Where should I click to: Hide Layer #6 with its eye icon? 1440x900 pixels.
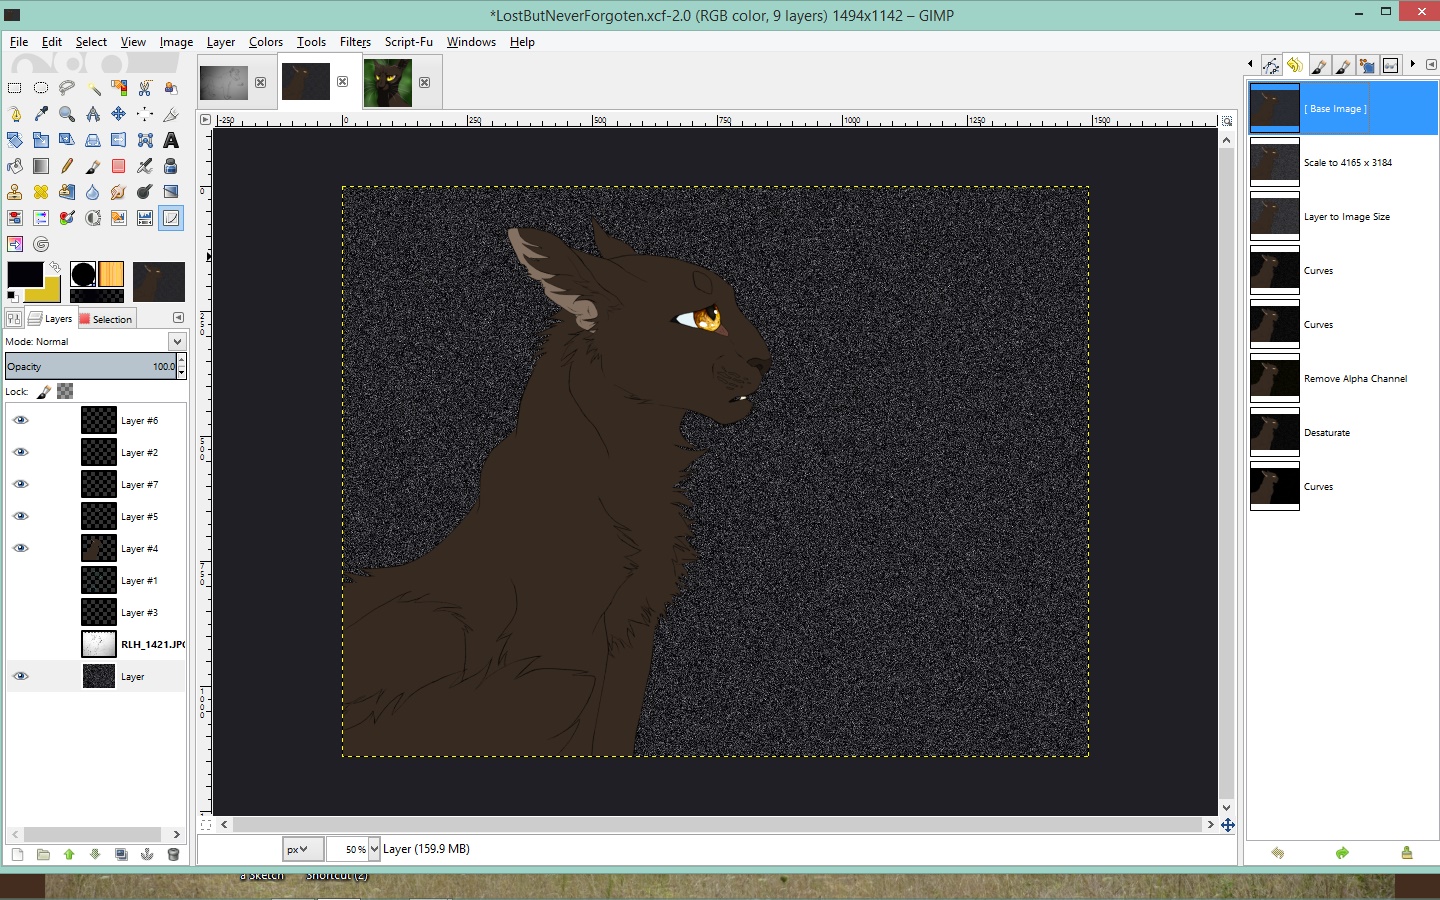point(20,420)
